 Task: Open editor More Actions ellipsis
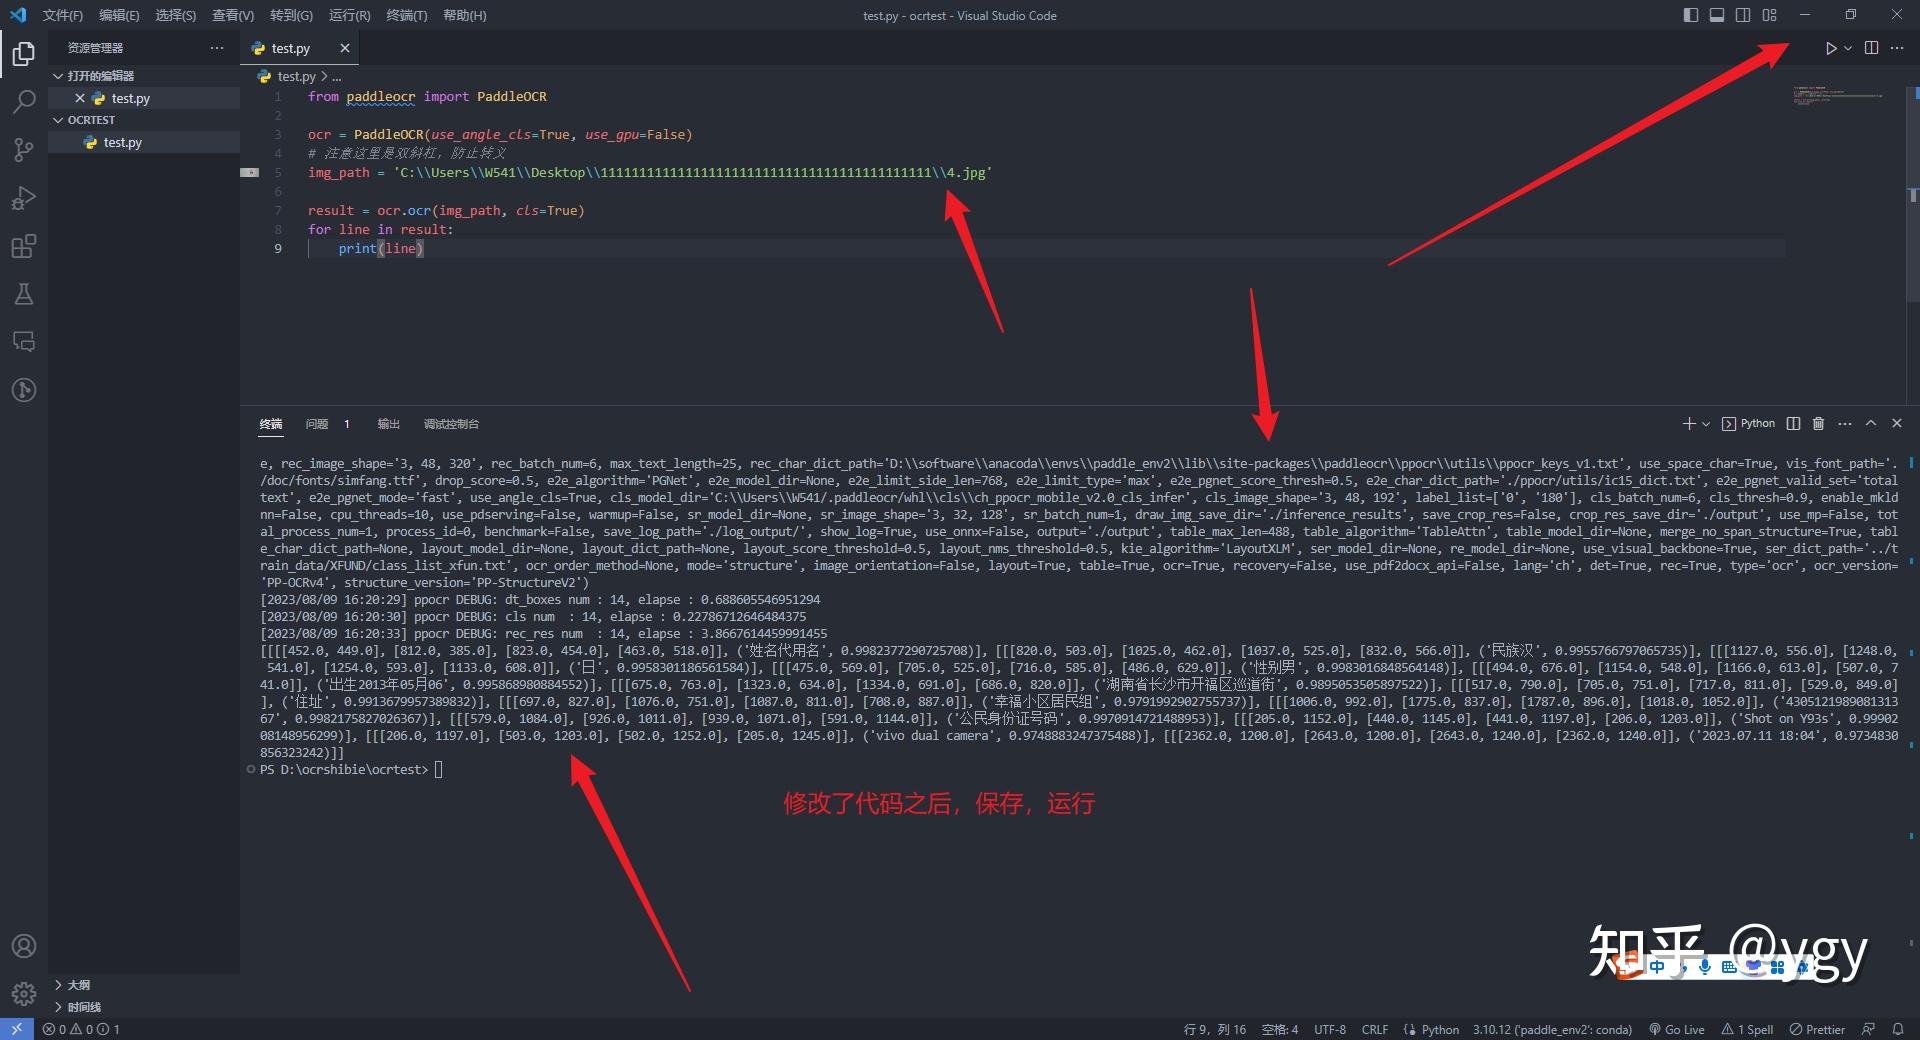point(1897,48)
